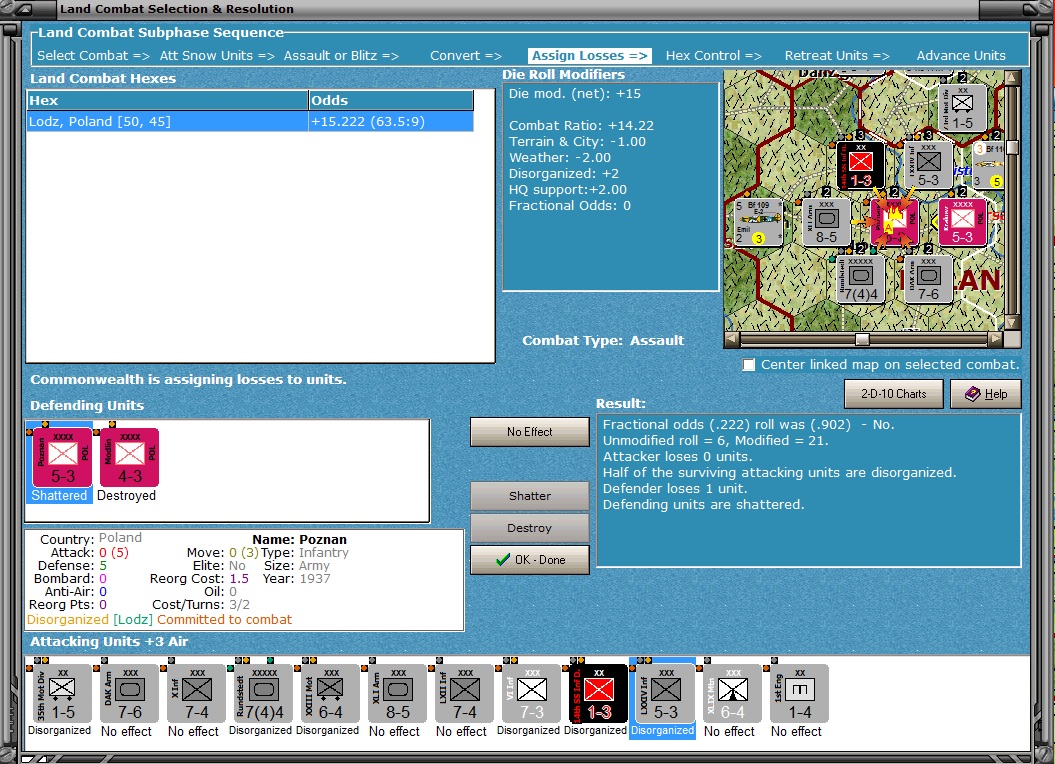
Task: Open the Help book button
Action: point(986,394)
